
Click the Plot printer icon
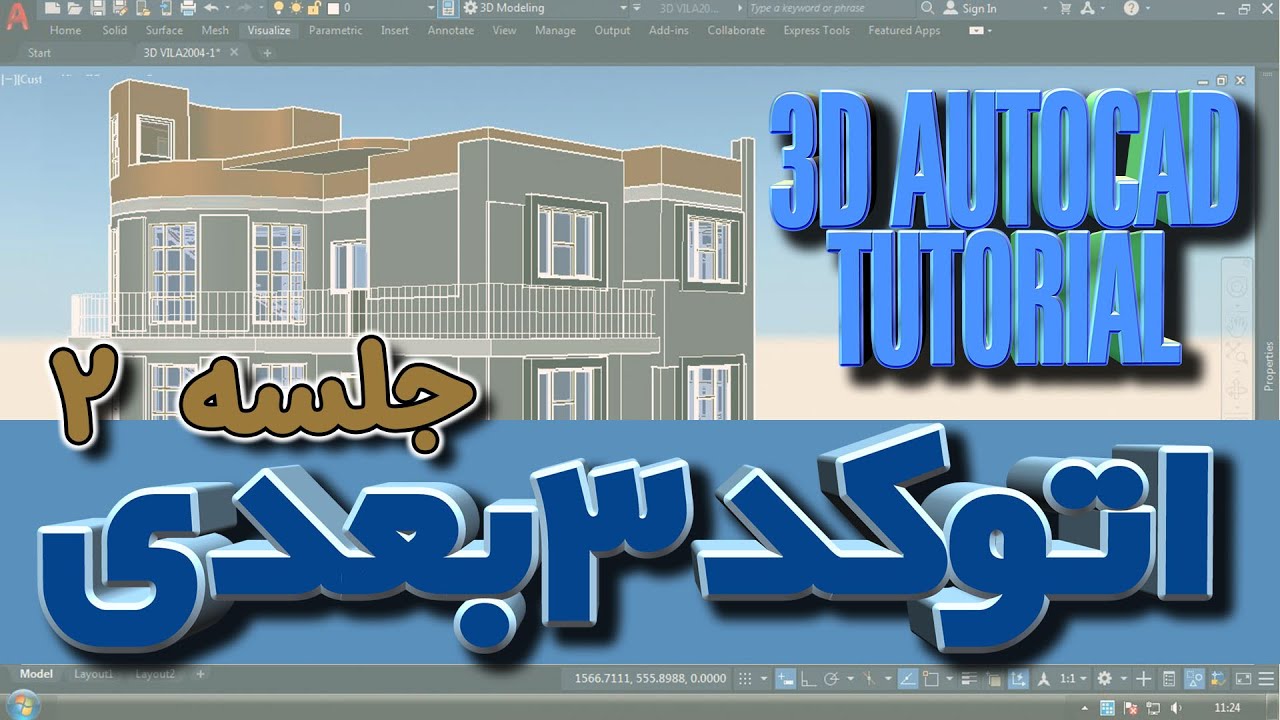[x=188, y=8]
